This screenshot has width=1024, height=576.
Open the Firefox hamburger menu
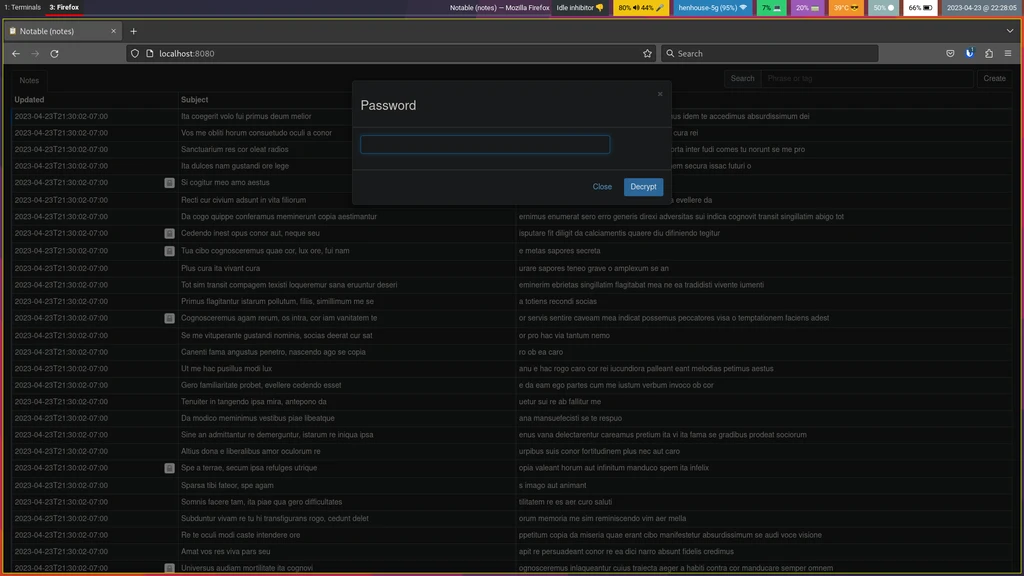point(1008,54)
